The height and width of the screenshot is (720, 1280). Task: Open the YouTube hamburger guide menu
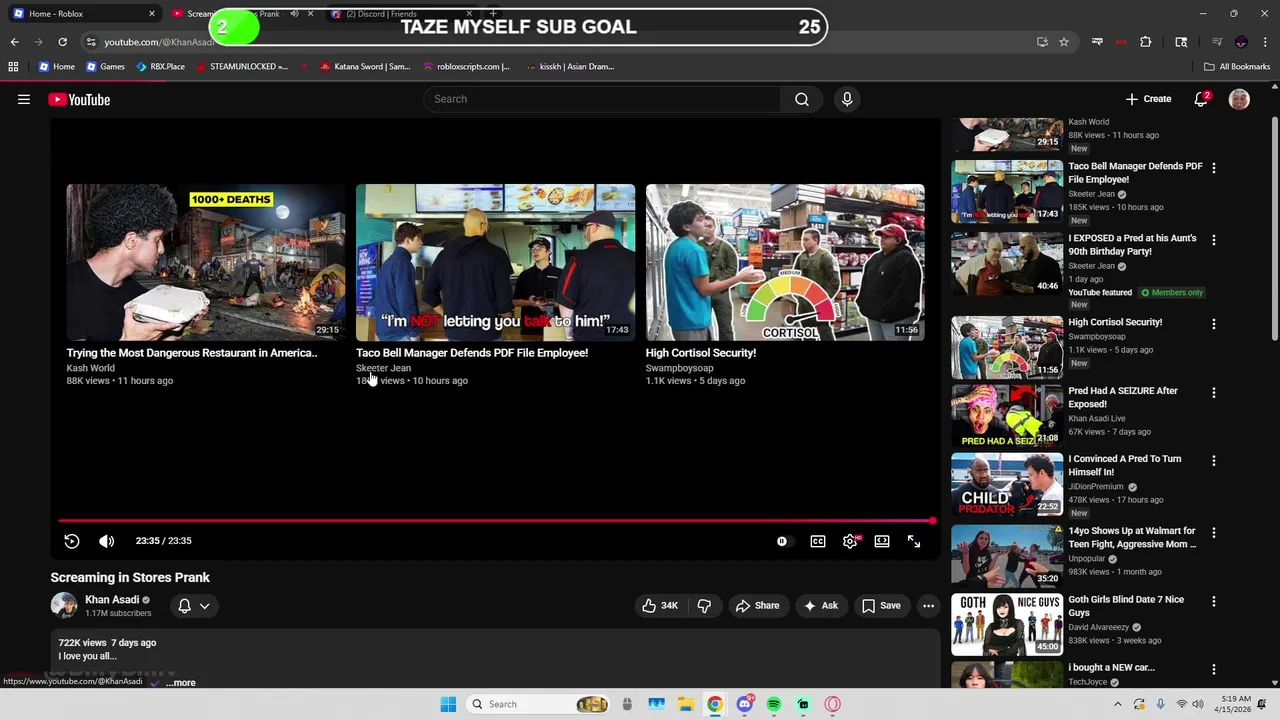[x=24, y=99]
